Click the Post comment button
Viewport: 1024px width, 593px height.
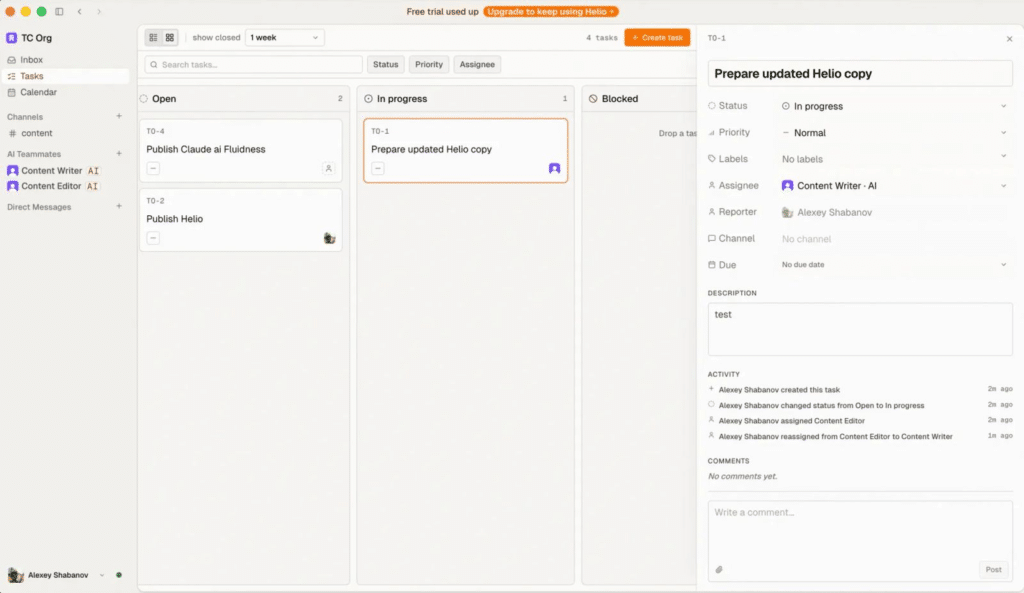point(993,569)
